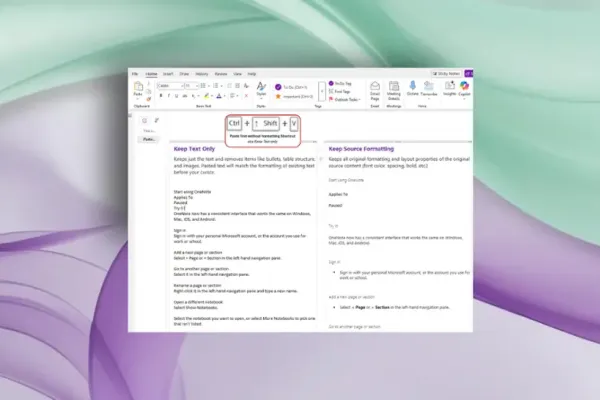The image size is (600, 400).
Task: Click the Meeting Details icon
Action: 394,90
